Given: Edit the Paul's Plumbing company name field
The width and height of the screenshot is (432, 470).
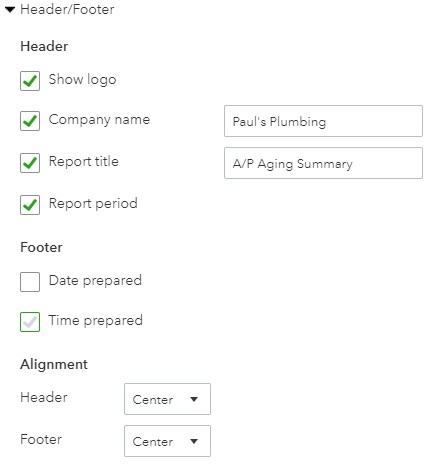Looking at the screenshot, I should click(x=323, y=121).
